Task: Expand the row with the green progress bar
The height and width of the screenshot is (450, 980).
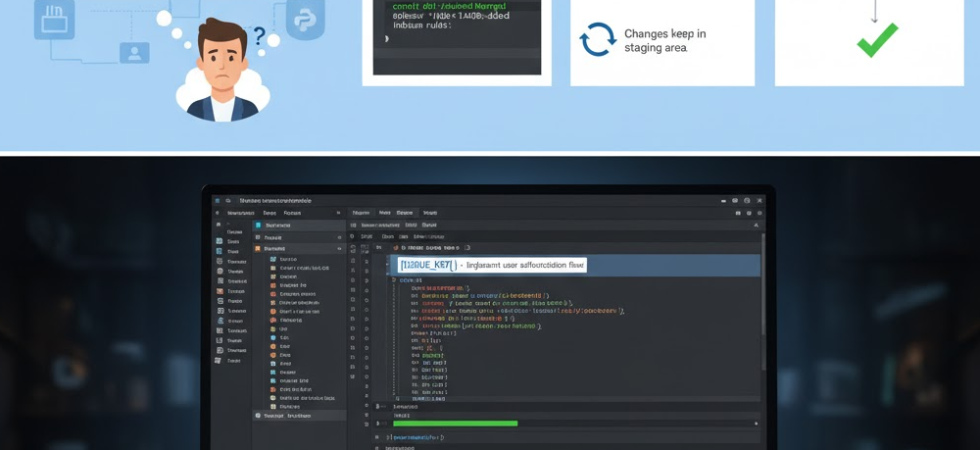Action: (378, 423)
